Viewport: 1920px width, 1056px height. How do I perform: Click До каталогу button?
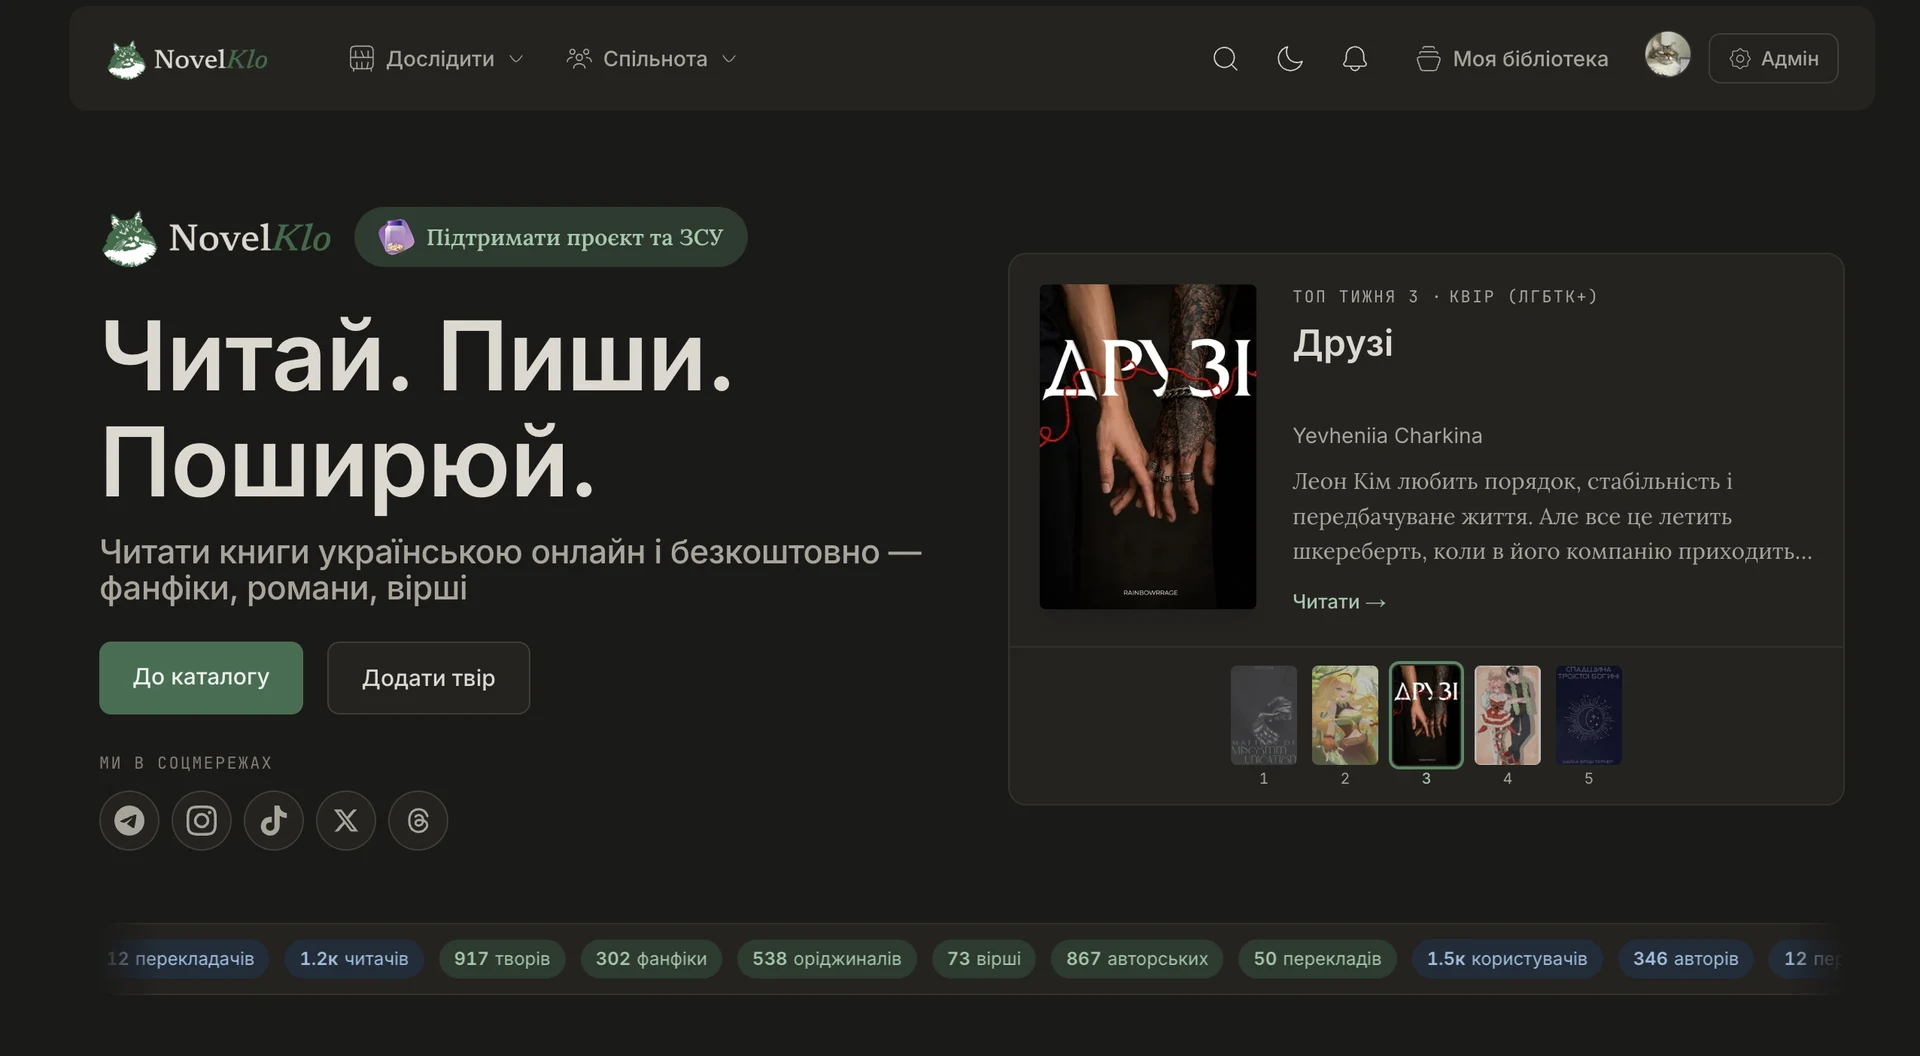tap(201, 678)
